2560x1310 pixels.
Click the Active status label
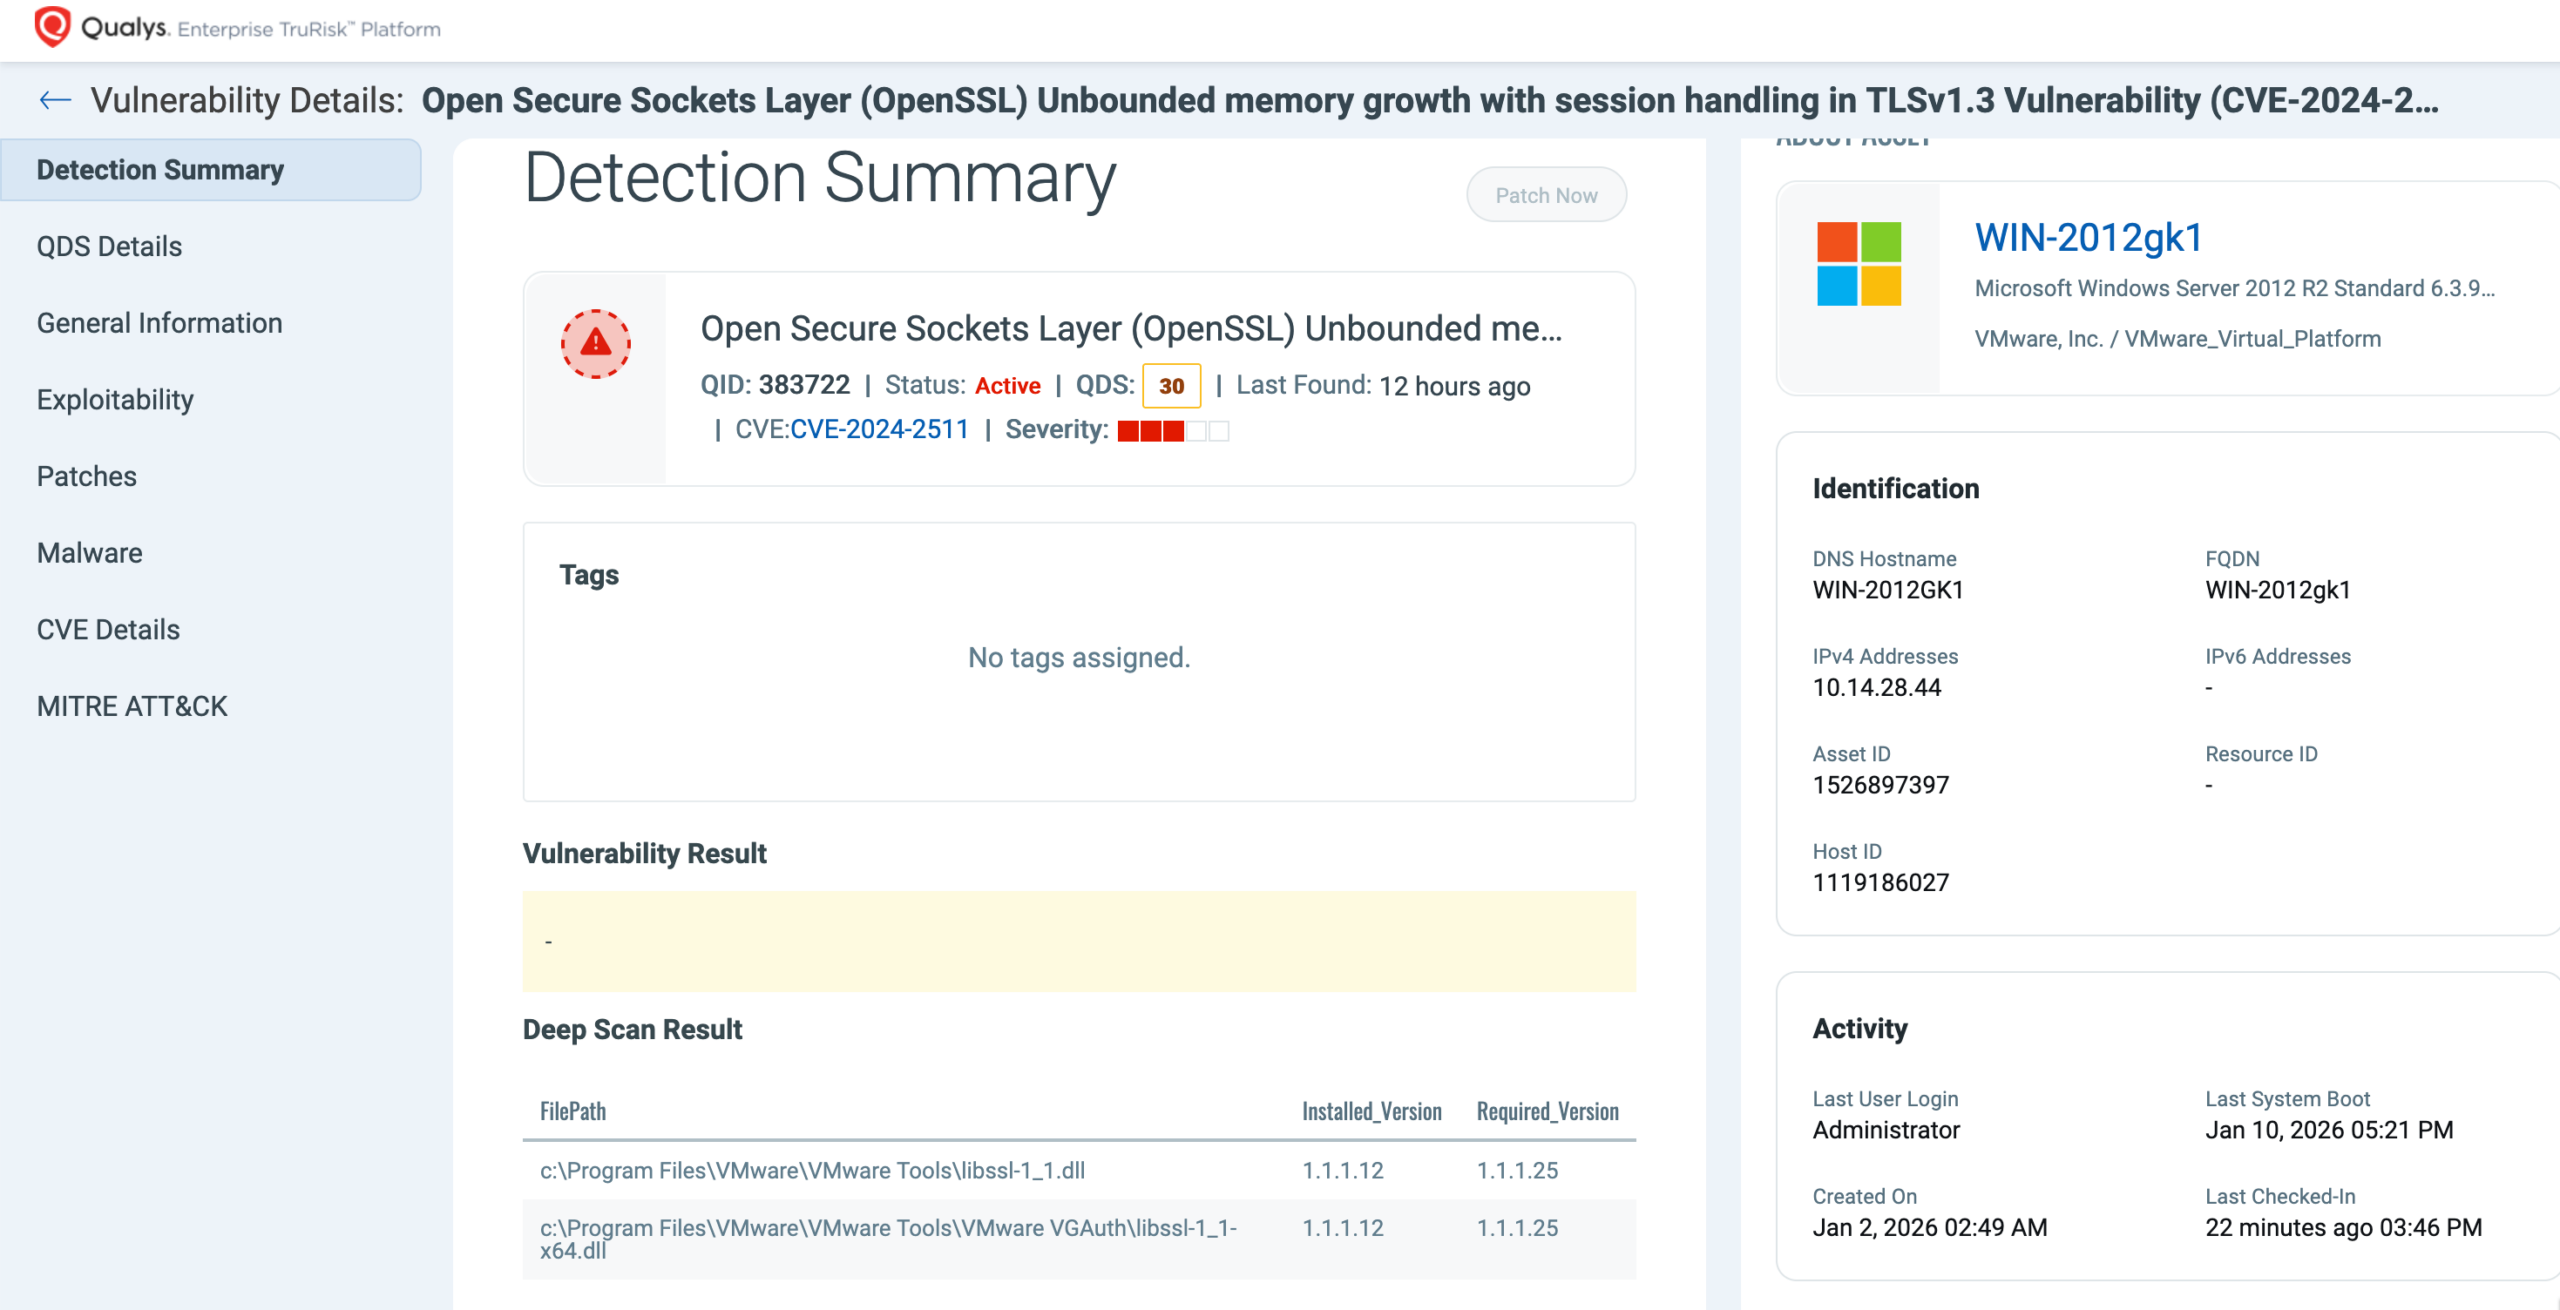(x=1007, y=385)
